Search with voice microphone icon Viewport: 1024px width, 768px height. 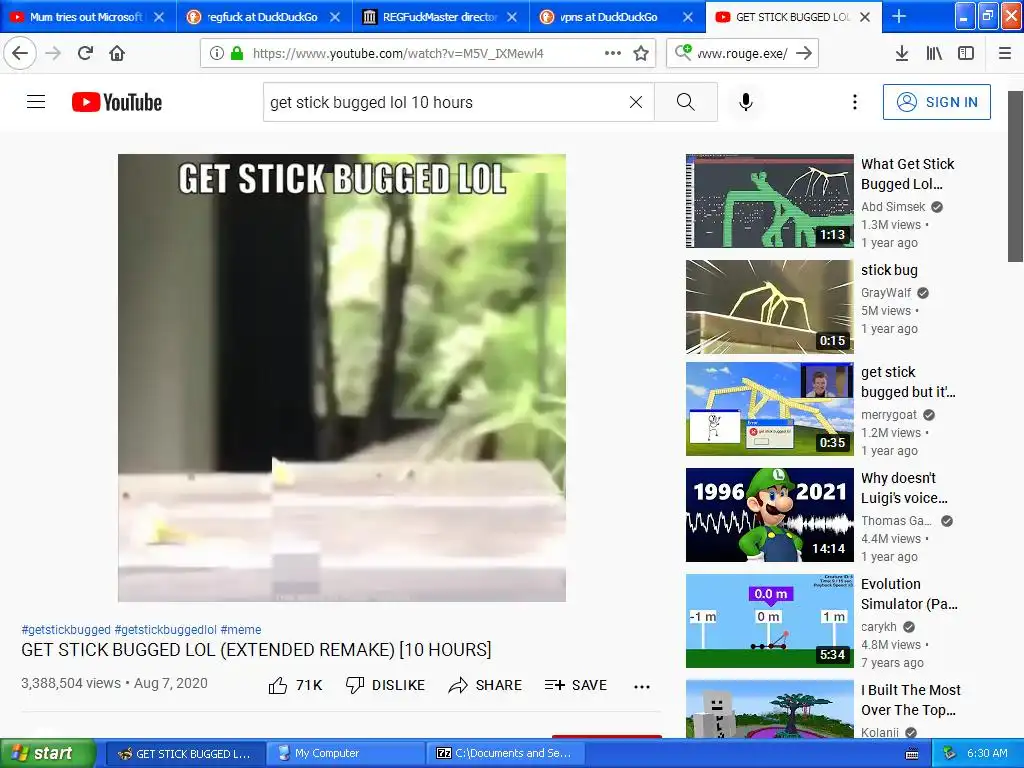point(746,102)
